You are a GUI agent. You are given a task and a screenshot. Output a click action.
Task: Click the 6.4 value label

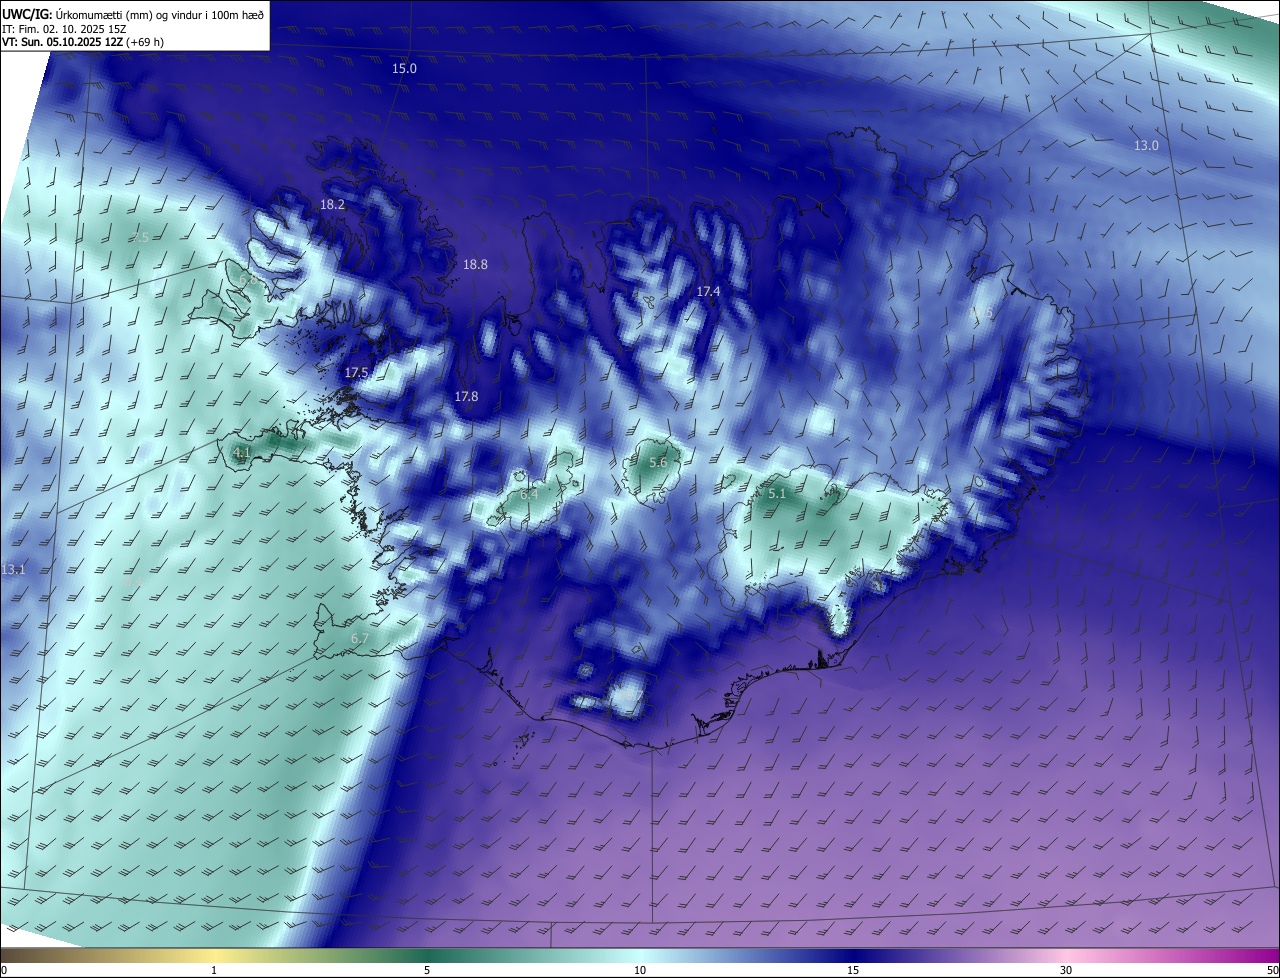[529, 495]
